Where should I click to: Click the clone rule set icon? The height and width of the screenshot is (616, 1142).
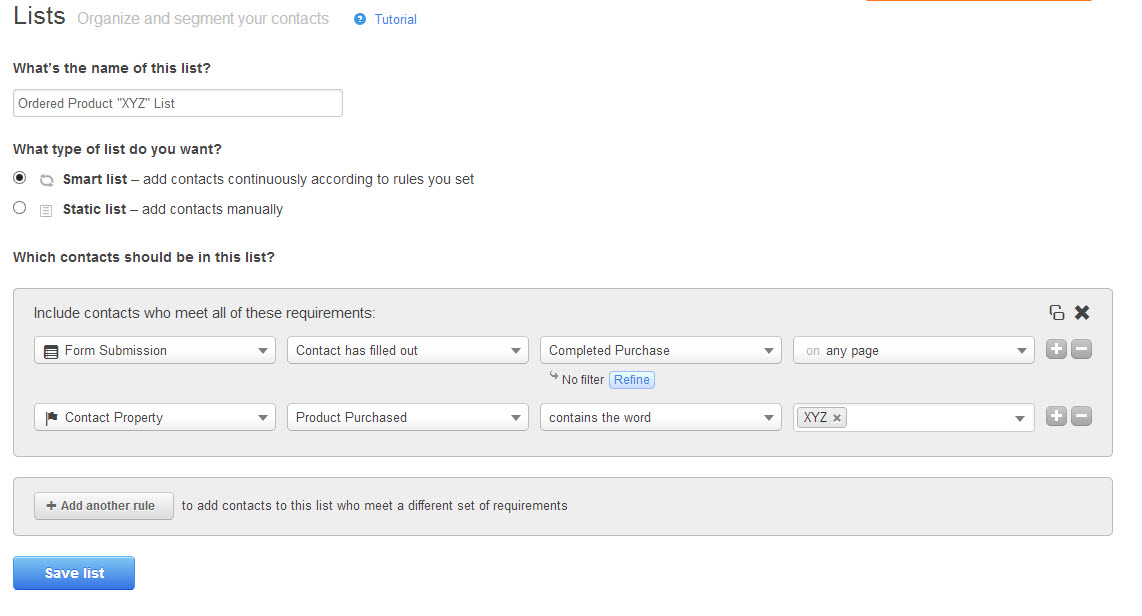coord(1057,313)
